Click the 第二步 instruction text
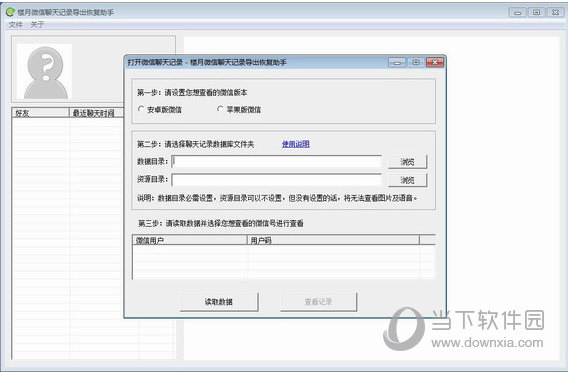Screen dimensions: 568x372 (195, 144)
